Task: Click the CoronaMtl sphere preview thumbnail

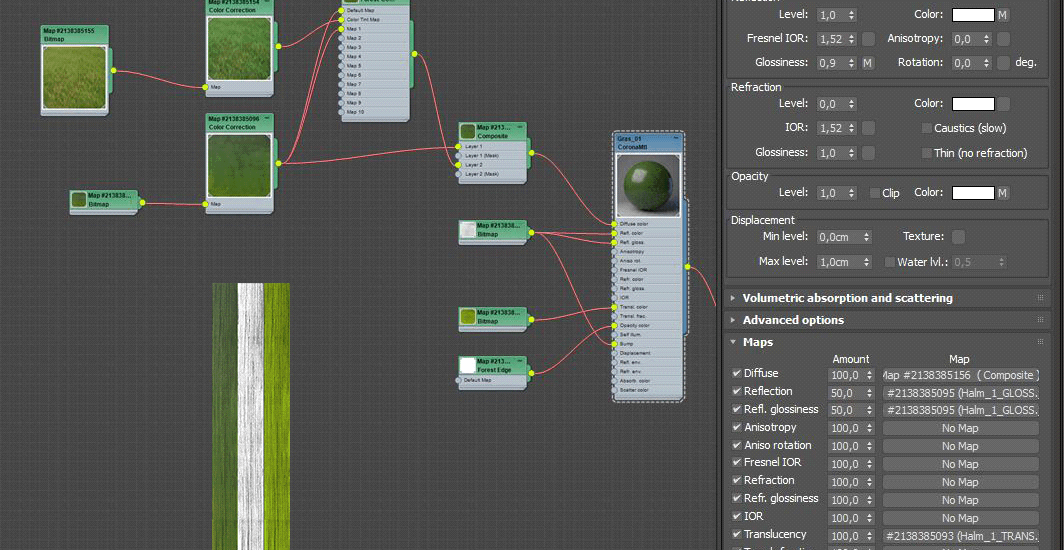Action: [648, 185]
